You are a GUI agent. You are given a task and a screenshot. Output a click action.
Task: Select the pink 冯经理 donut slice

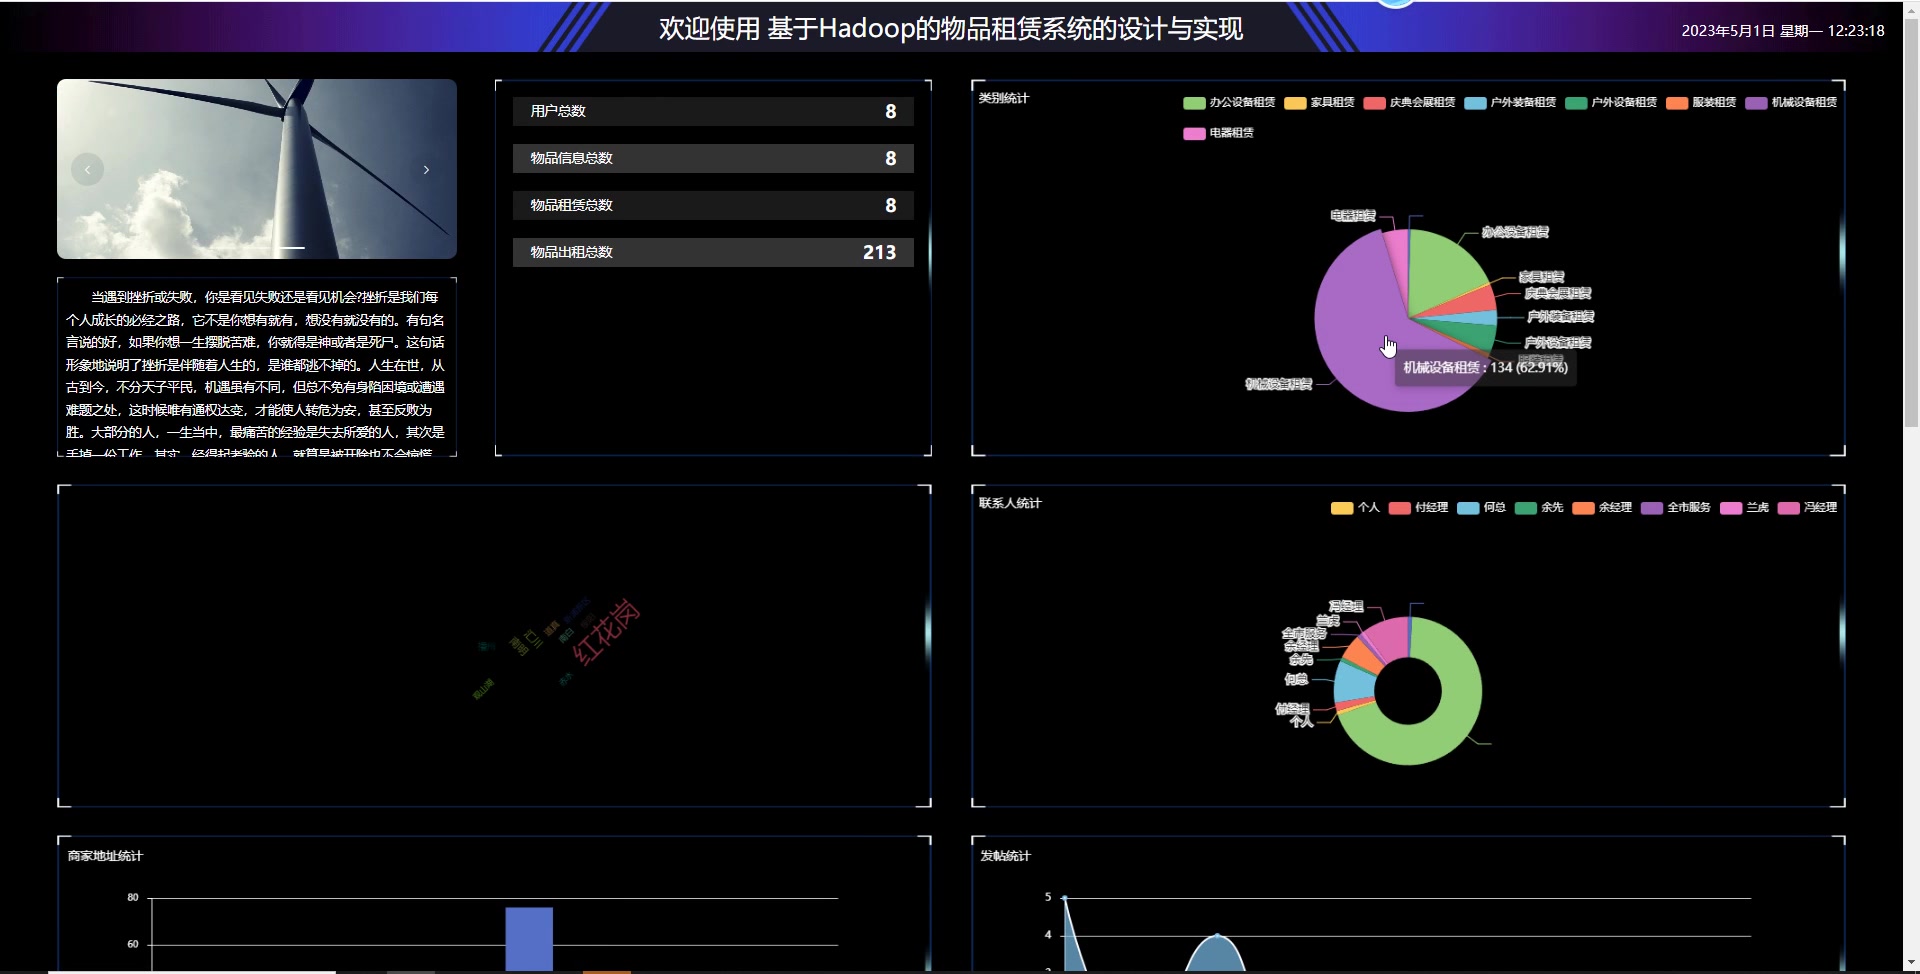point(1390,637)
